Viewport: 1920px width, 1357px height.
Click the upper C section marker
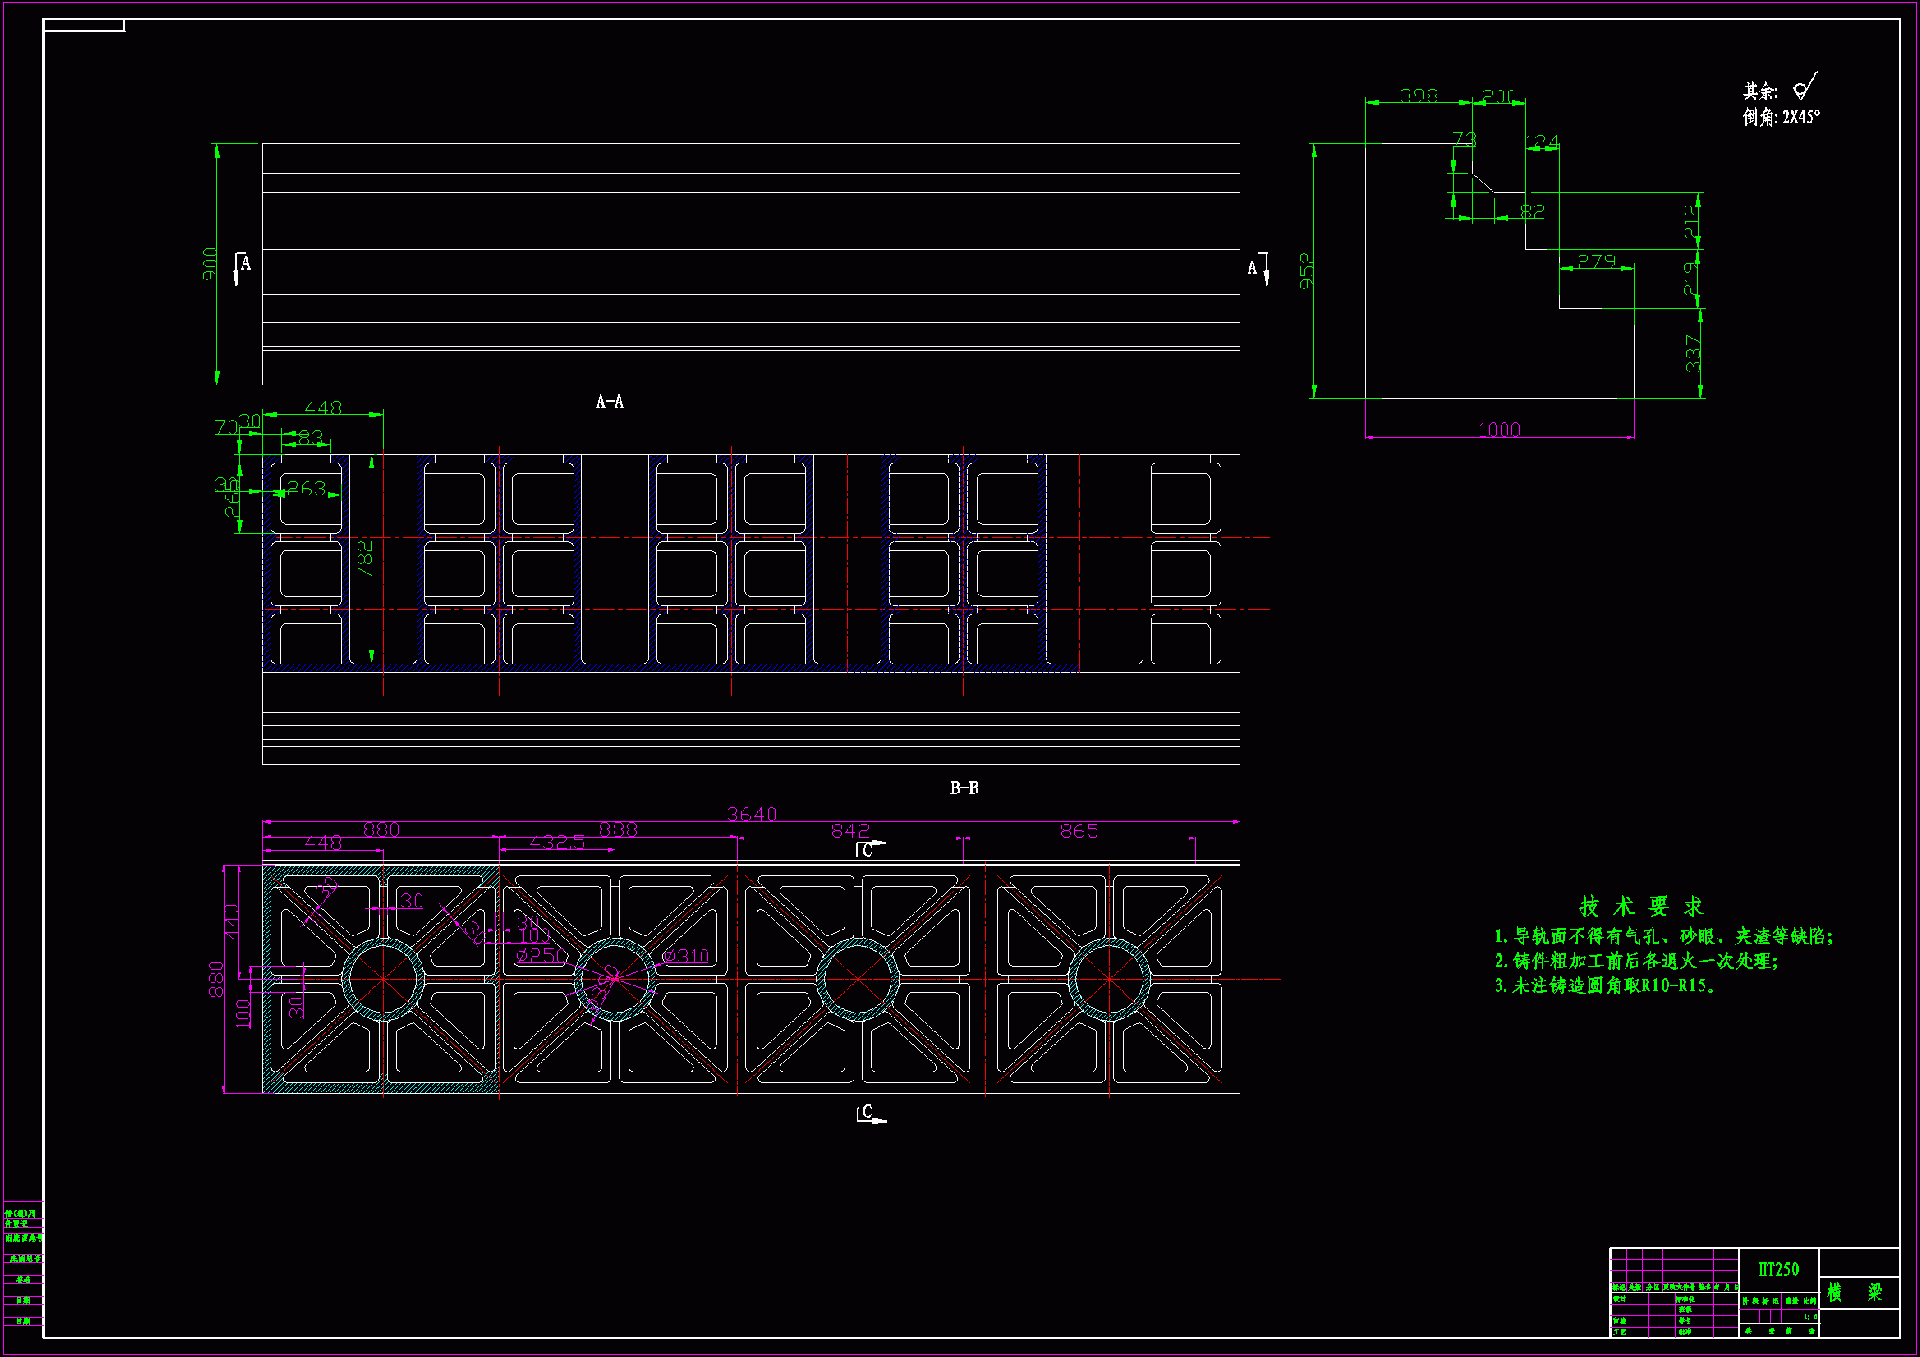868,849
